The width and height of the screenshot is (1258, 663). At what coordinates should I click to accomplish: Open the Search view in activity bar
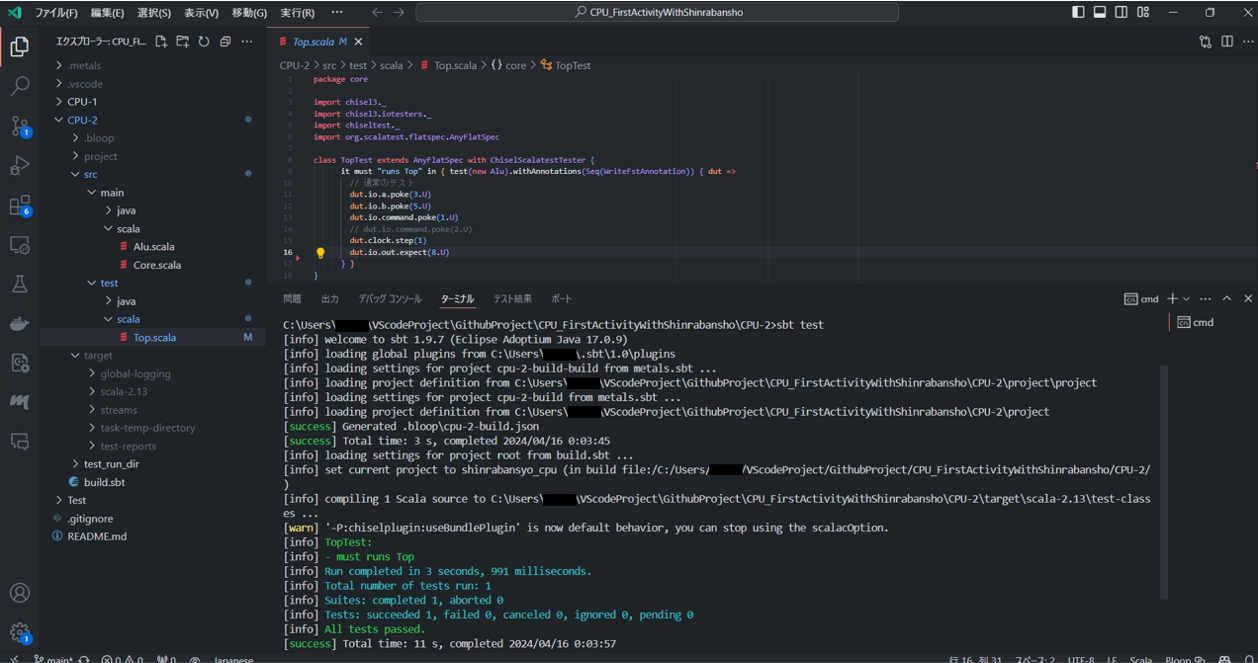(20, 87)
